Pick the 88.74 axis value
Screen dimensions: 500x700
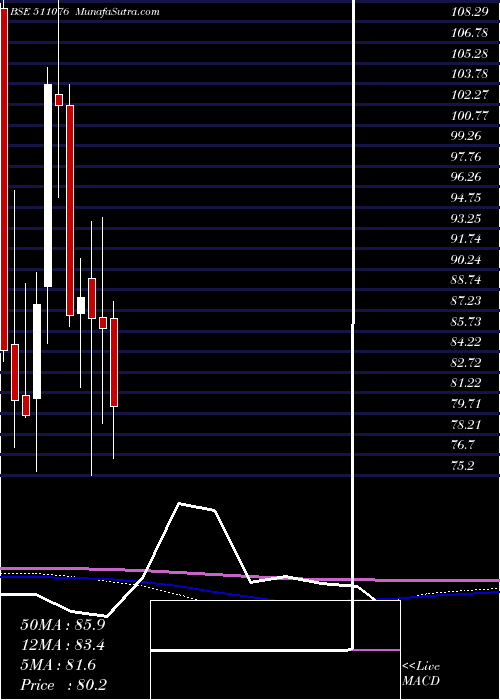pyautogui.click(x=466, y=280)
